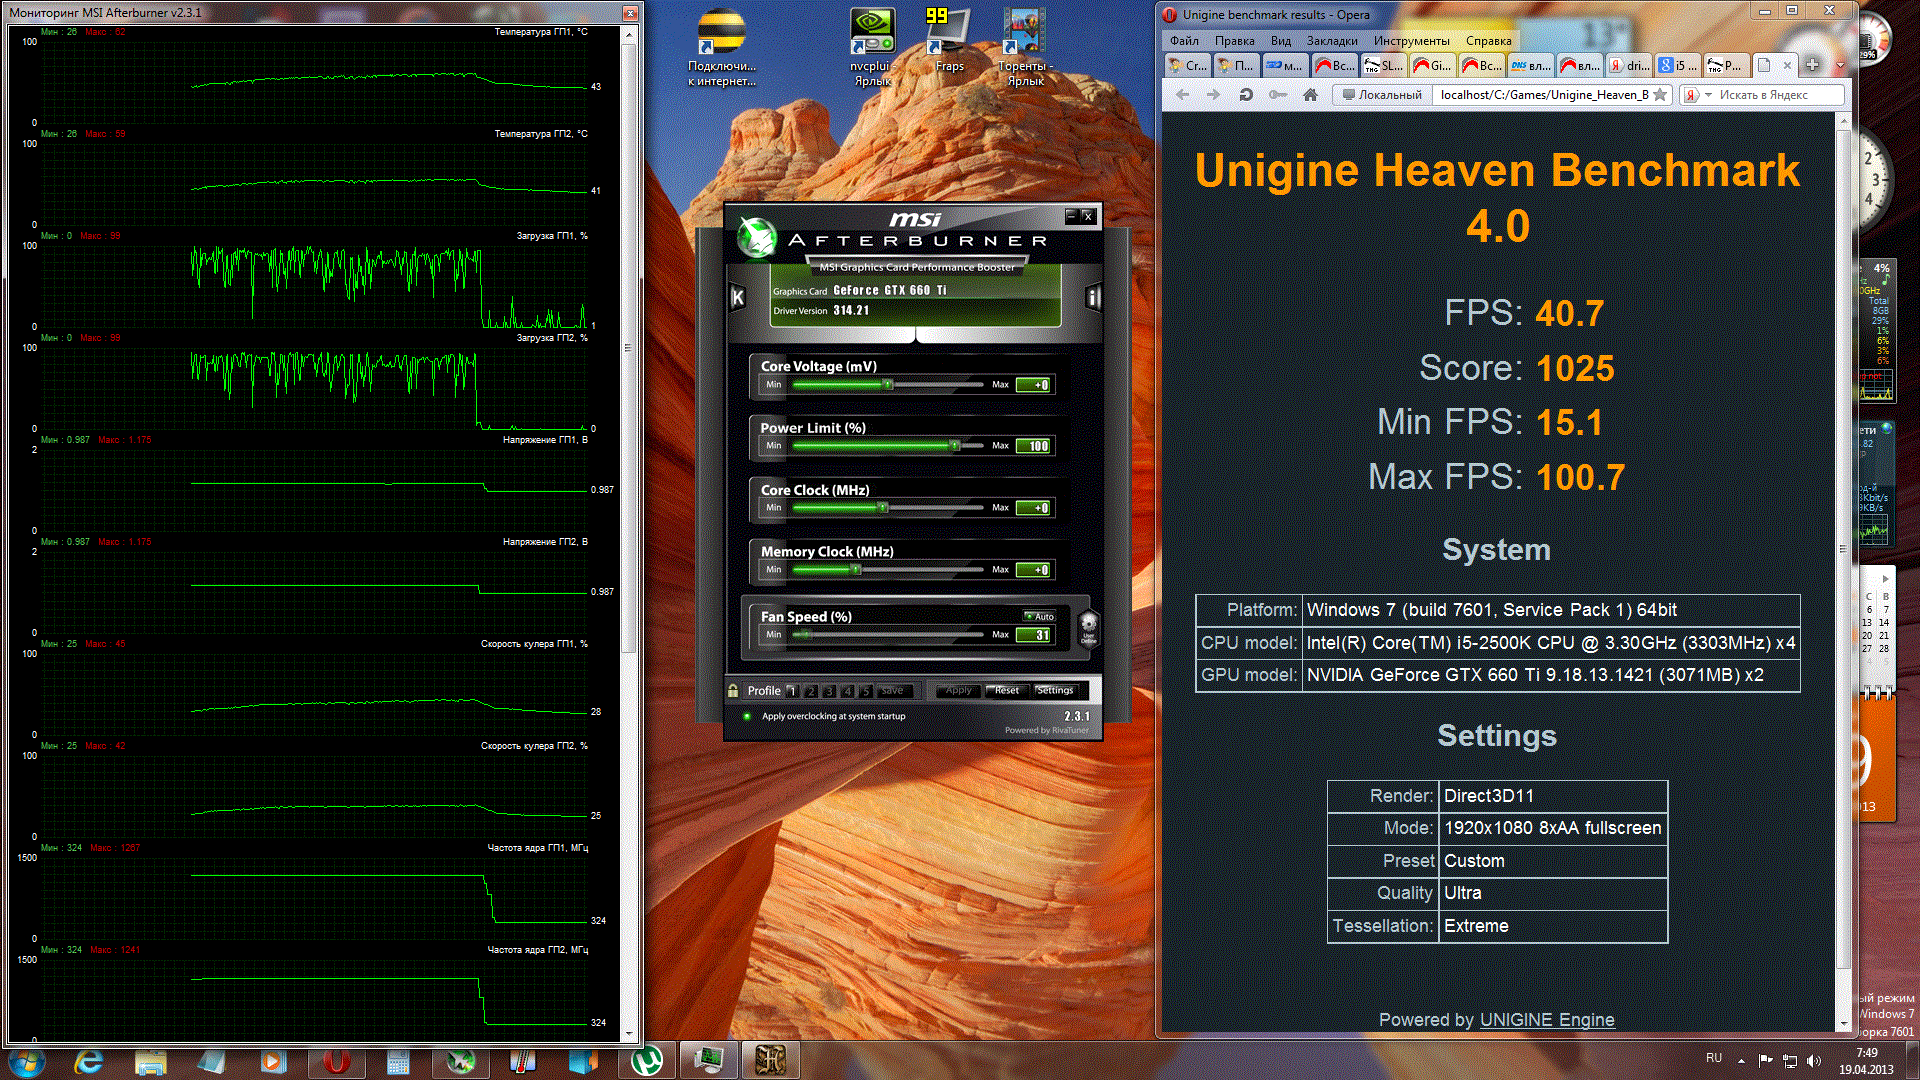Bookmark page with the star icon
This screenshot has height=1080, width=1920.
[1660, 95]
